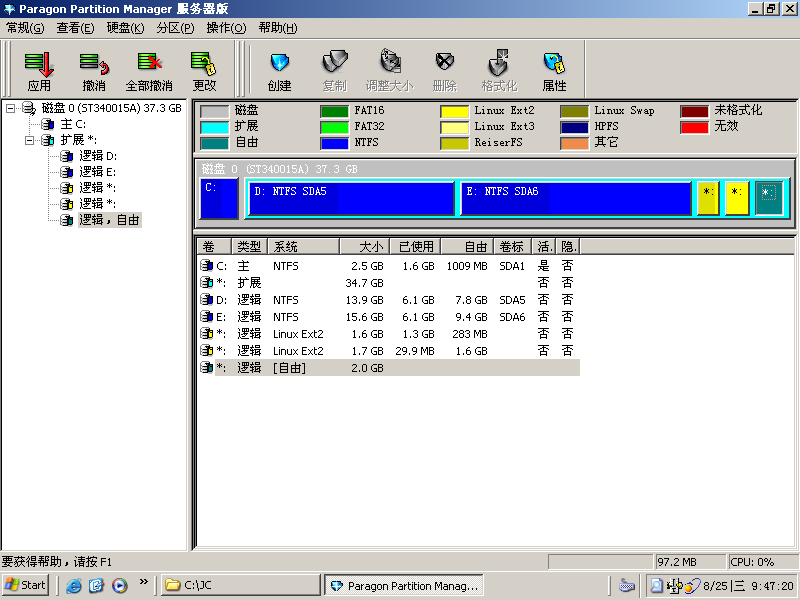Screen dimensions: 800x600
Task: Click the Resize (调整大小) toolbar icon
Action: [x=390, y=62]
